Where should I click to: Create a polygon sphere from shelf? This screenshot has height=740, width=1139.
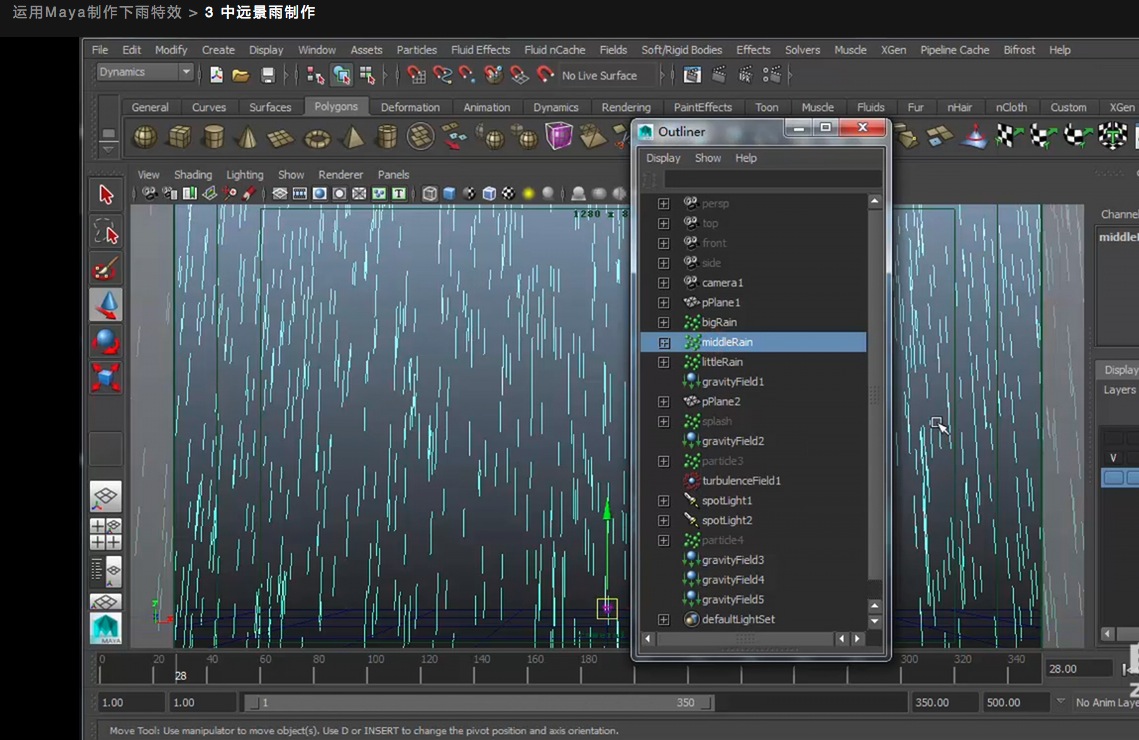pos(145,137)
